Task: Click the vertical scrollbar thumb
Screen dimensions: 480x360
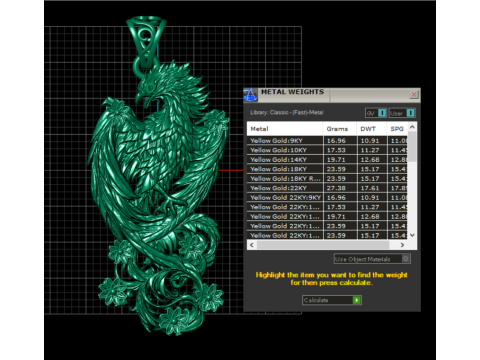Action: coord(412,147)
